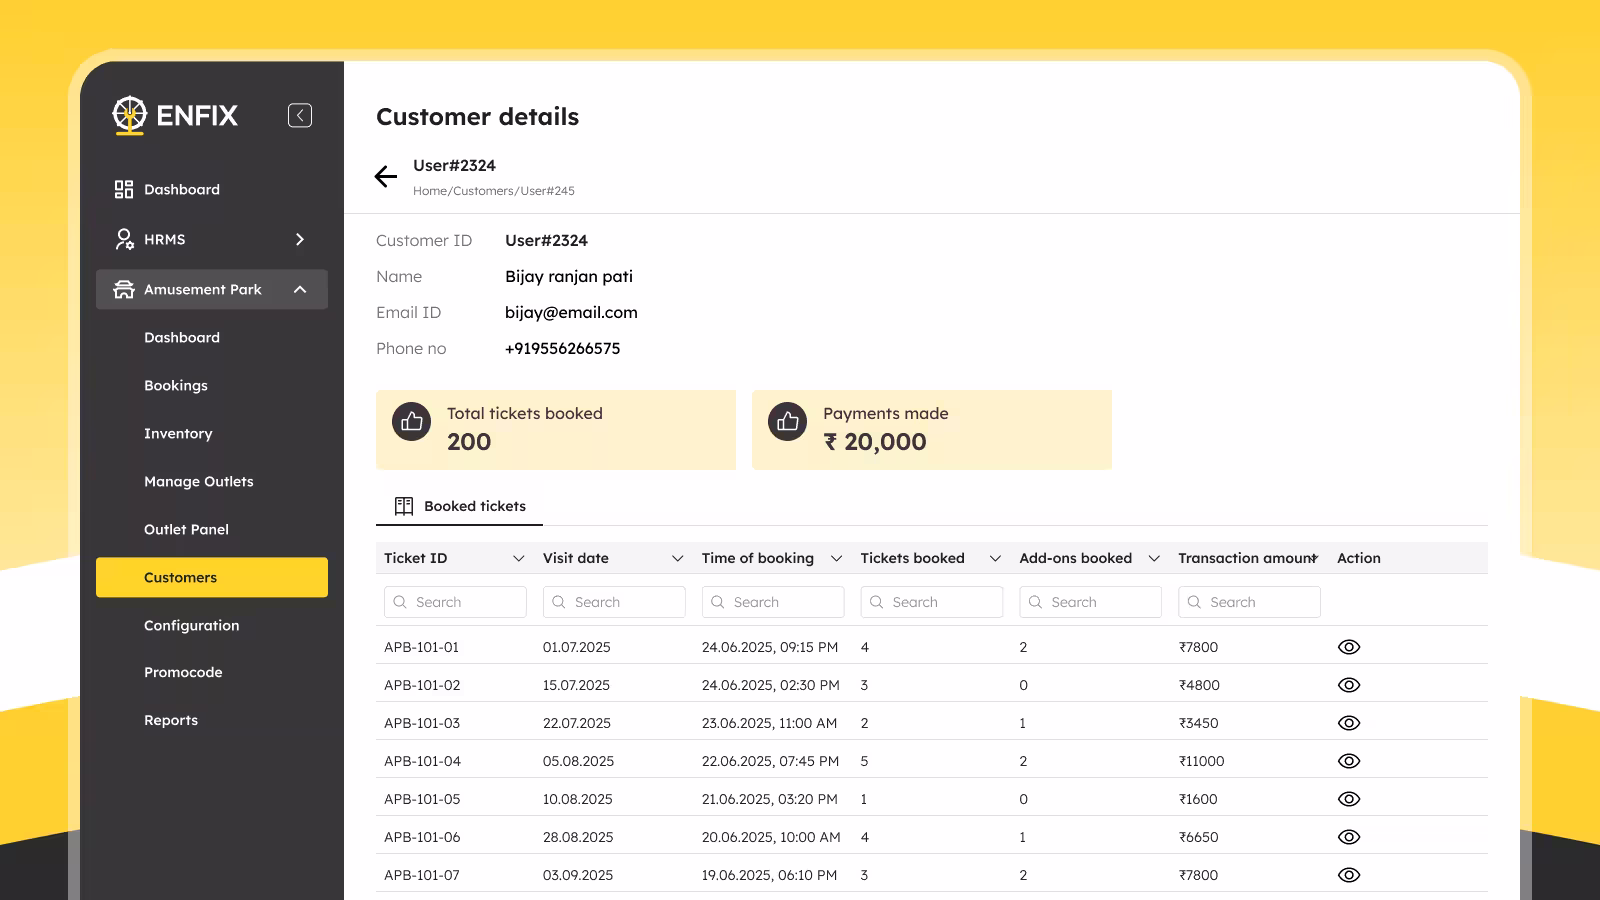
Task: Collapse the sidebar with the arrow button
Action: pos(300,115)
